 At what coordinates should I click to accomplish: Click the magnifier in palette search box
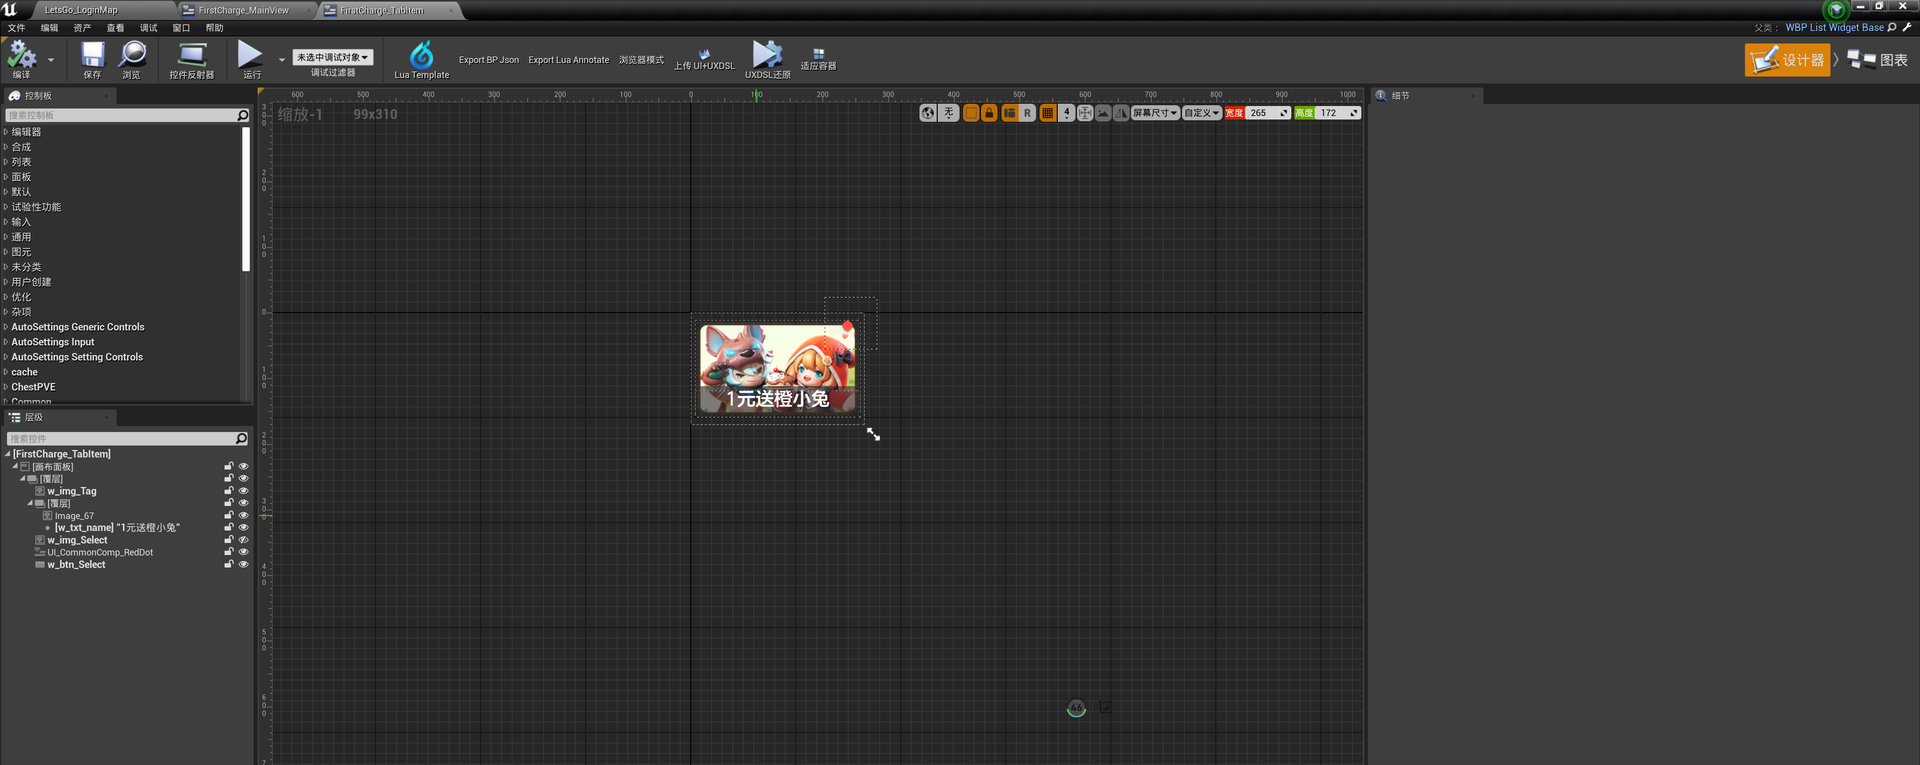pos(242,115)
